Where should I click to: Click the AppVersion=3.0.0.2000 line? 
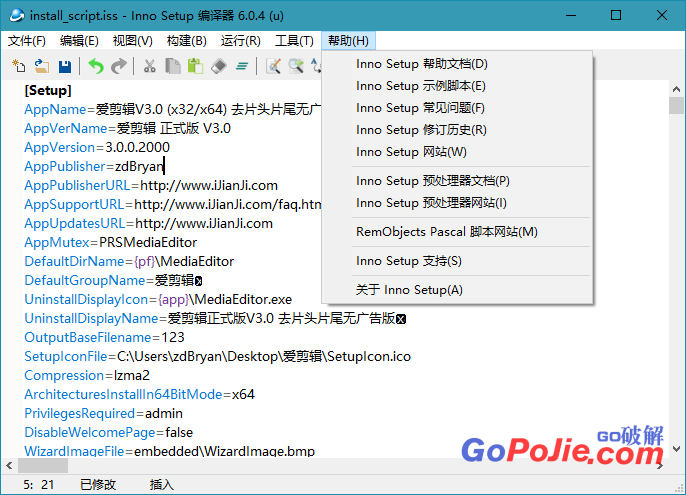pyautogui.click(x=97, y=147)
